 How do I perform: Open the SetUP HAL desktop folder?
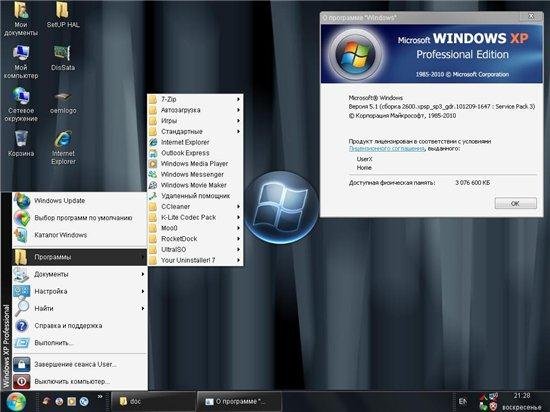(63, 15)
